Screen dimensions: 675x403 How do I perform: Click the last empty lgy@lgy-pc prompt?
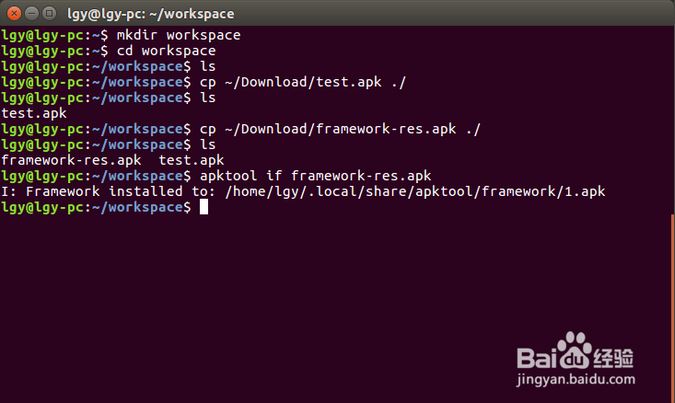click(95, 207)
